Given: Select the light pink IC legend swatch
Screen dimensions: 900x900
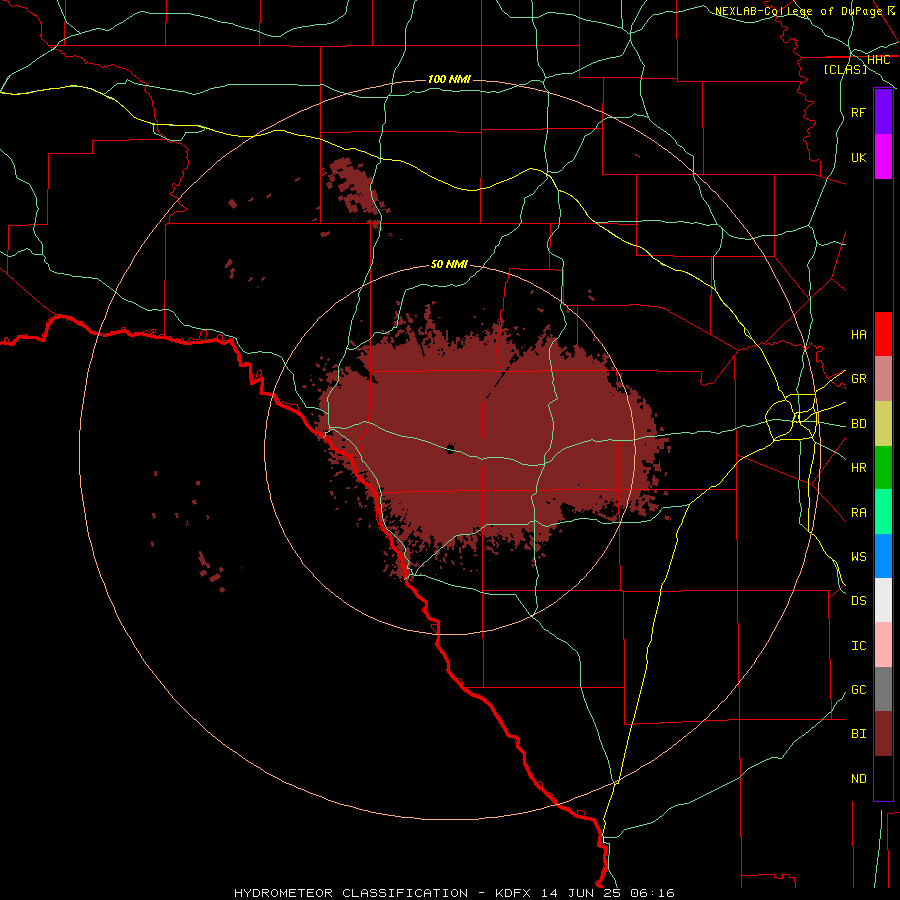Looking at the screenshot, I should click(883, 645).
